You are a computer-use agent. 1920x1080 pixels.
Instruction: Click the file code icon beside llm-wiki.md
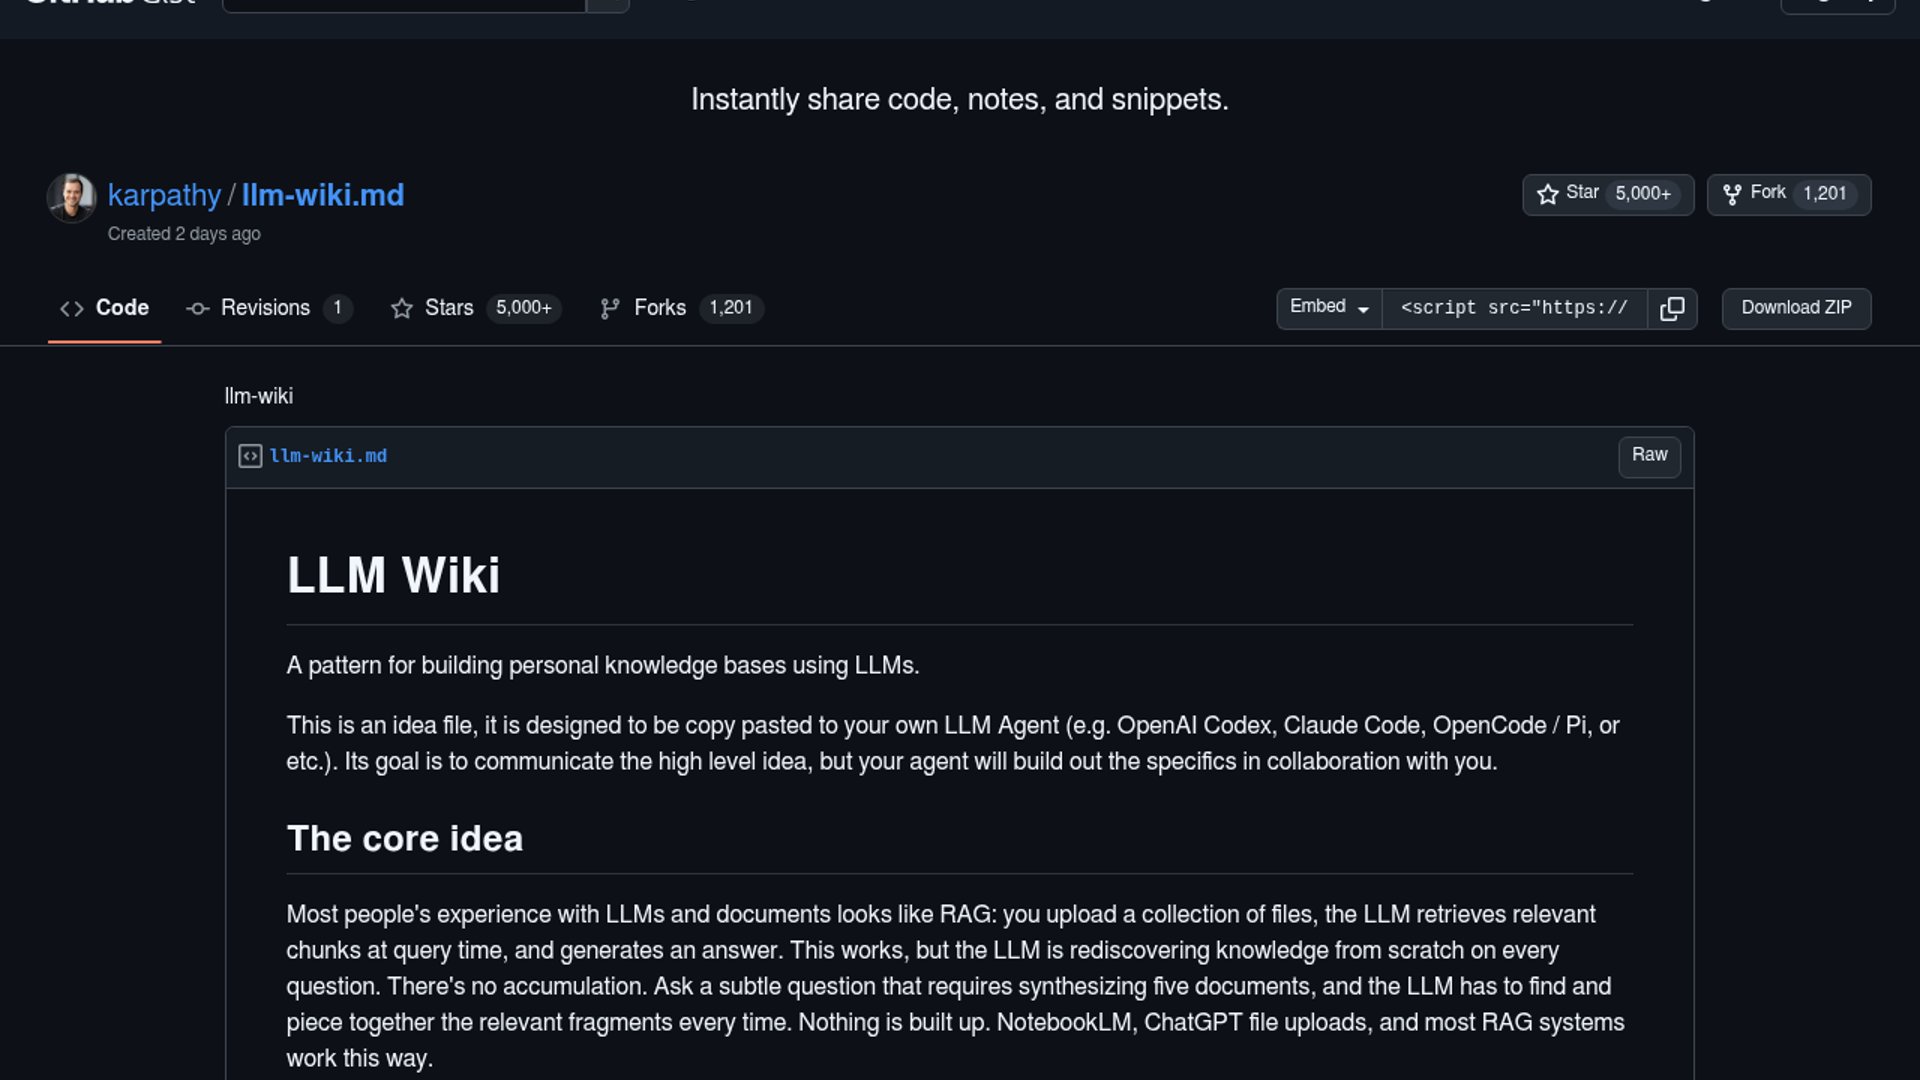click(x=250, y=456)
